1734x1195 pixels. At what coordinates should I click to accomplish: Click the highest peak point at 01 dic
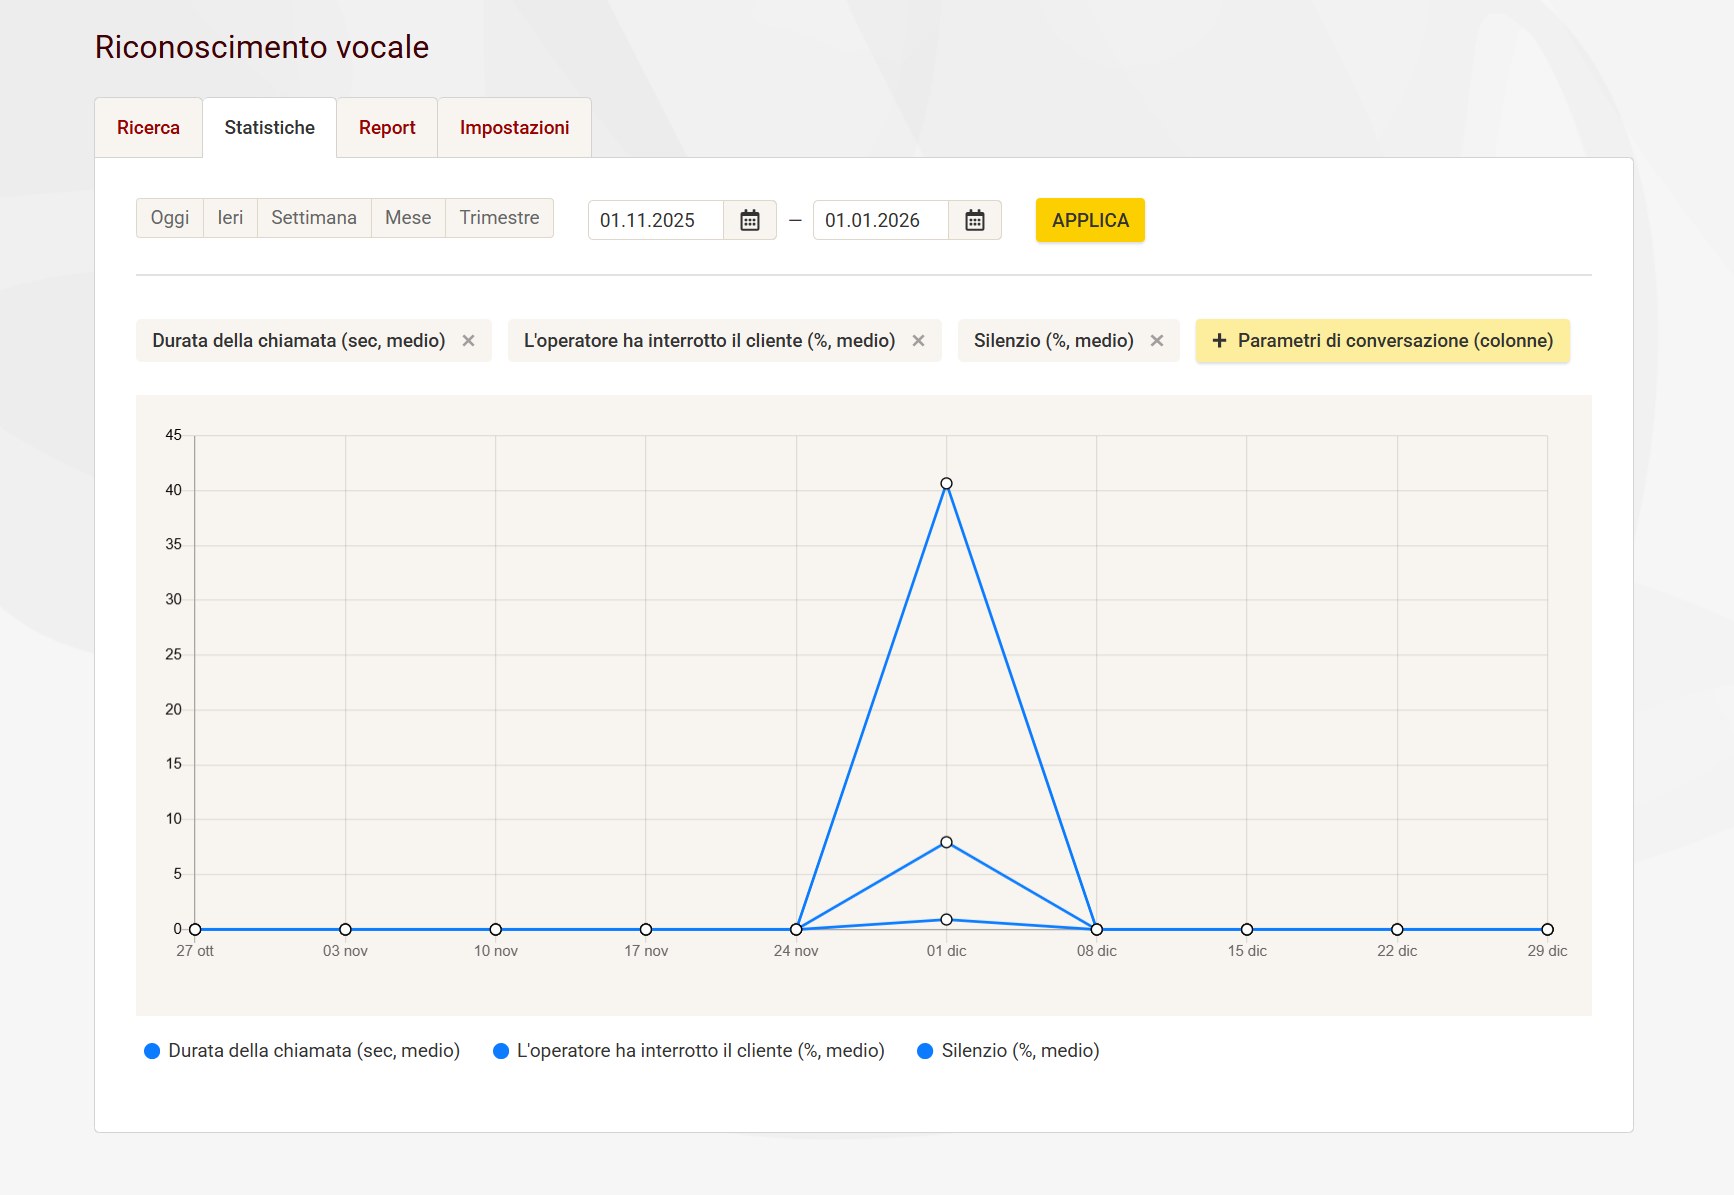pos(946,484)
